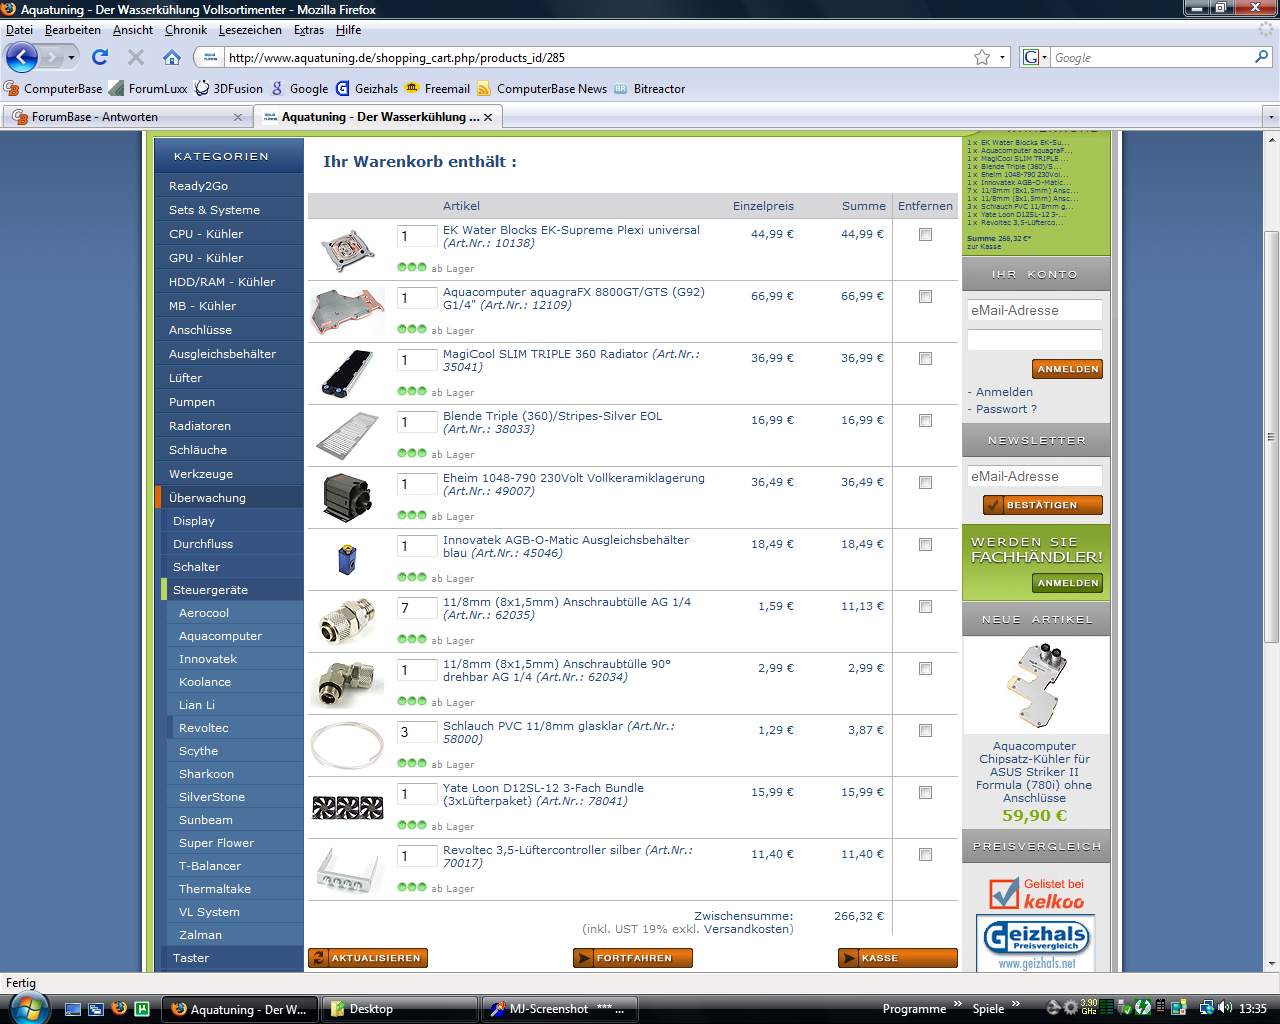1280x1024 pixels.
Task: Click the EK-Supreme Plexi product thumbnail
Action: (x=347, y=249)
